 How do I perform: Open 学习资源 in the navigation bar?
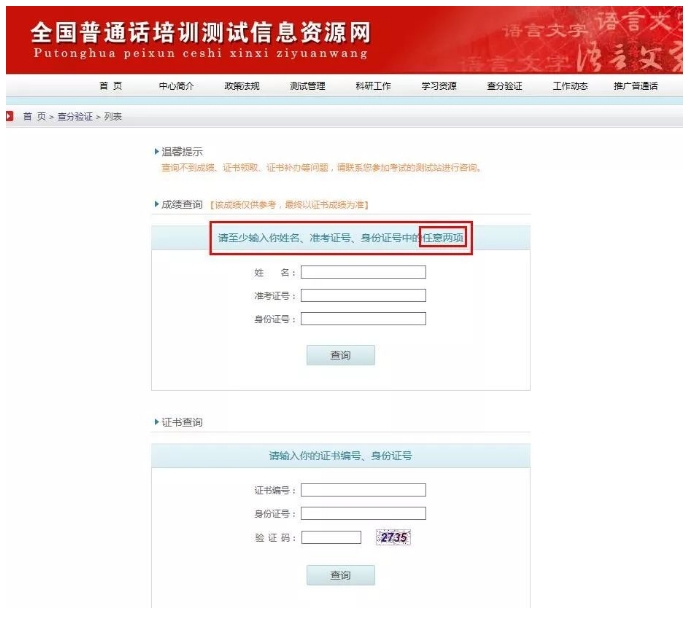[x=438, y=87]
